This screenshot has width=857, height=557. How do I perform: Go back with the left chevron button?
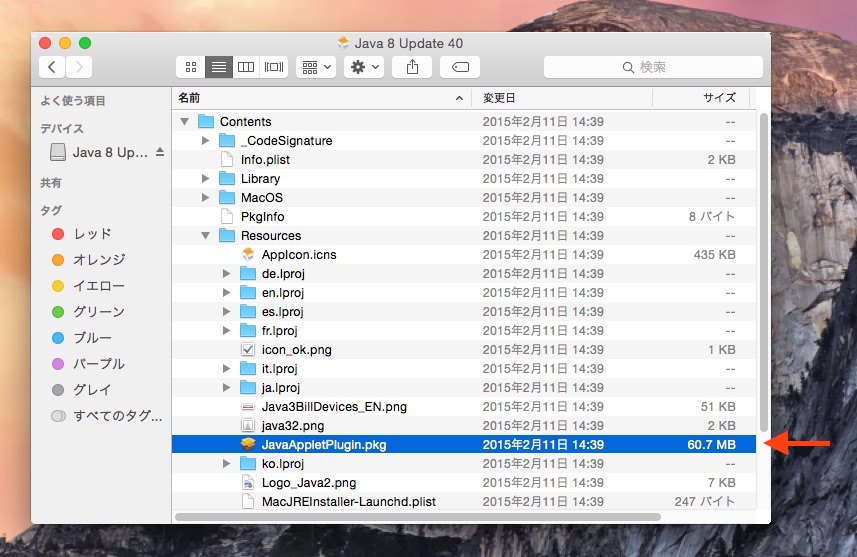[x=52, y=67]
